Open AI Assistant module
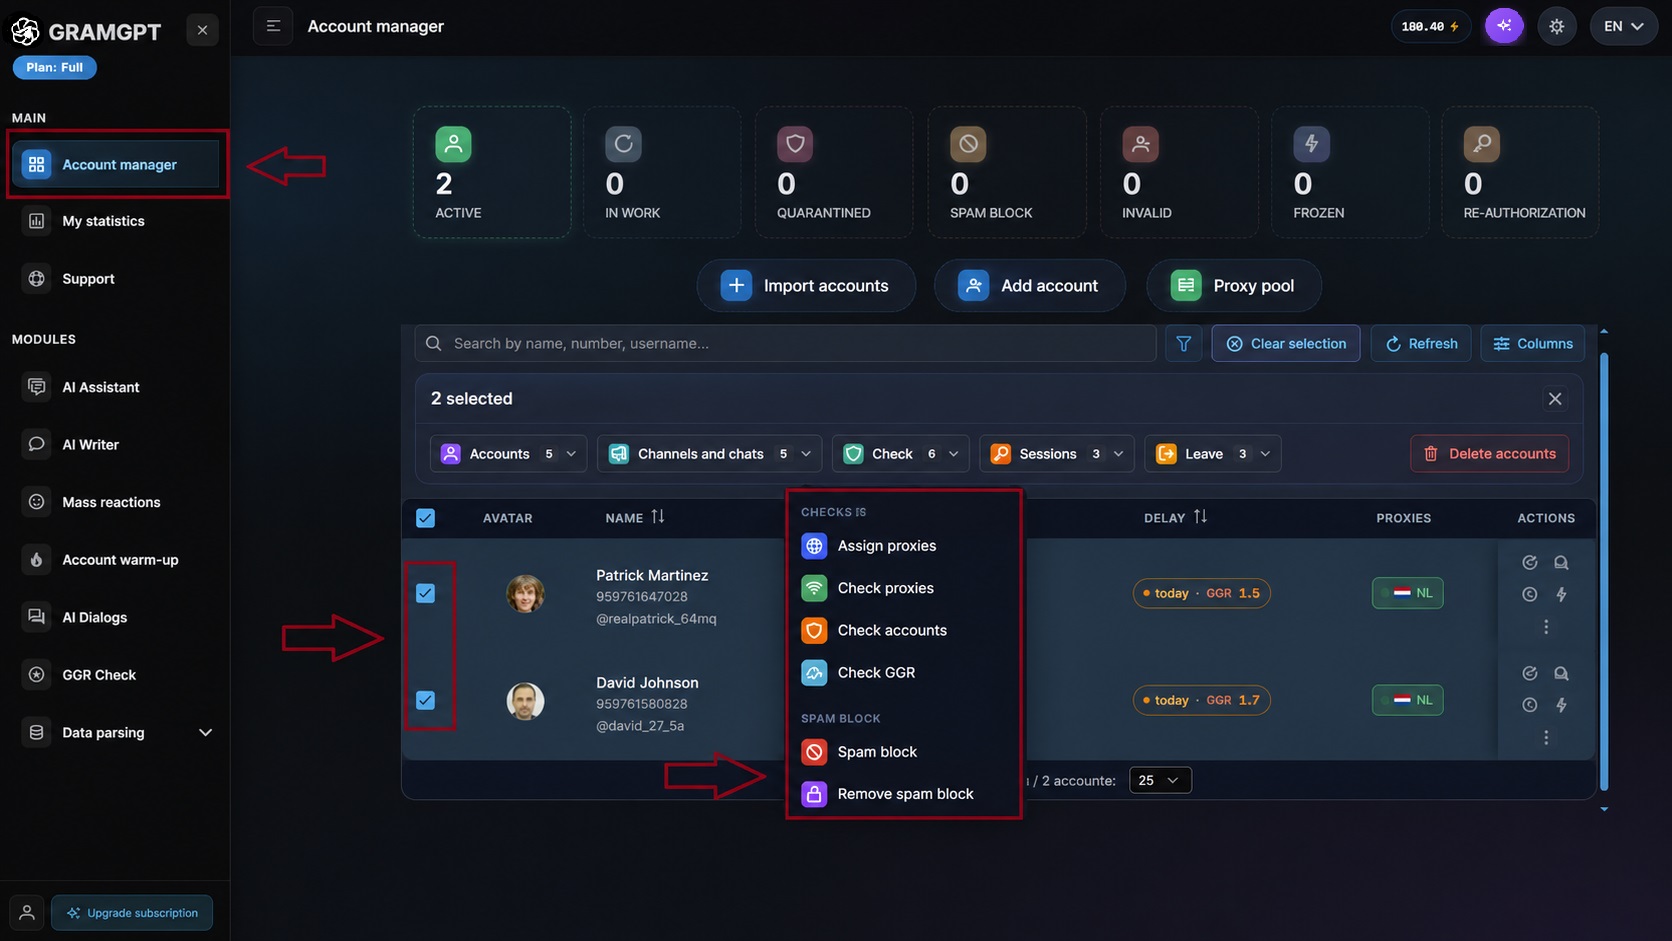The height and width of the screenshot is (941, 1672). pos(101,387)
